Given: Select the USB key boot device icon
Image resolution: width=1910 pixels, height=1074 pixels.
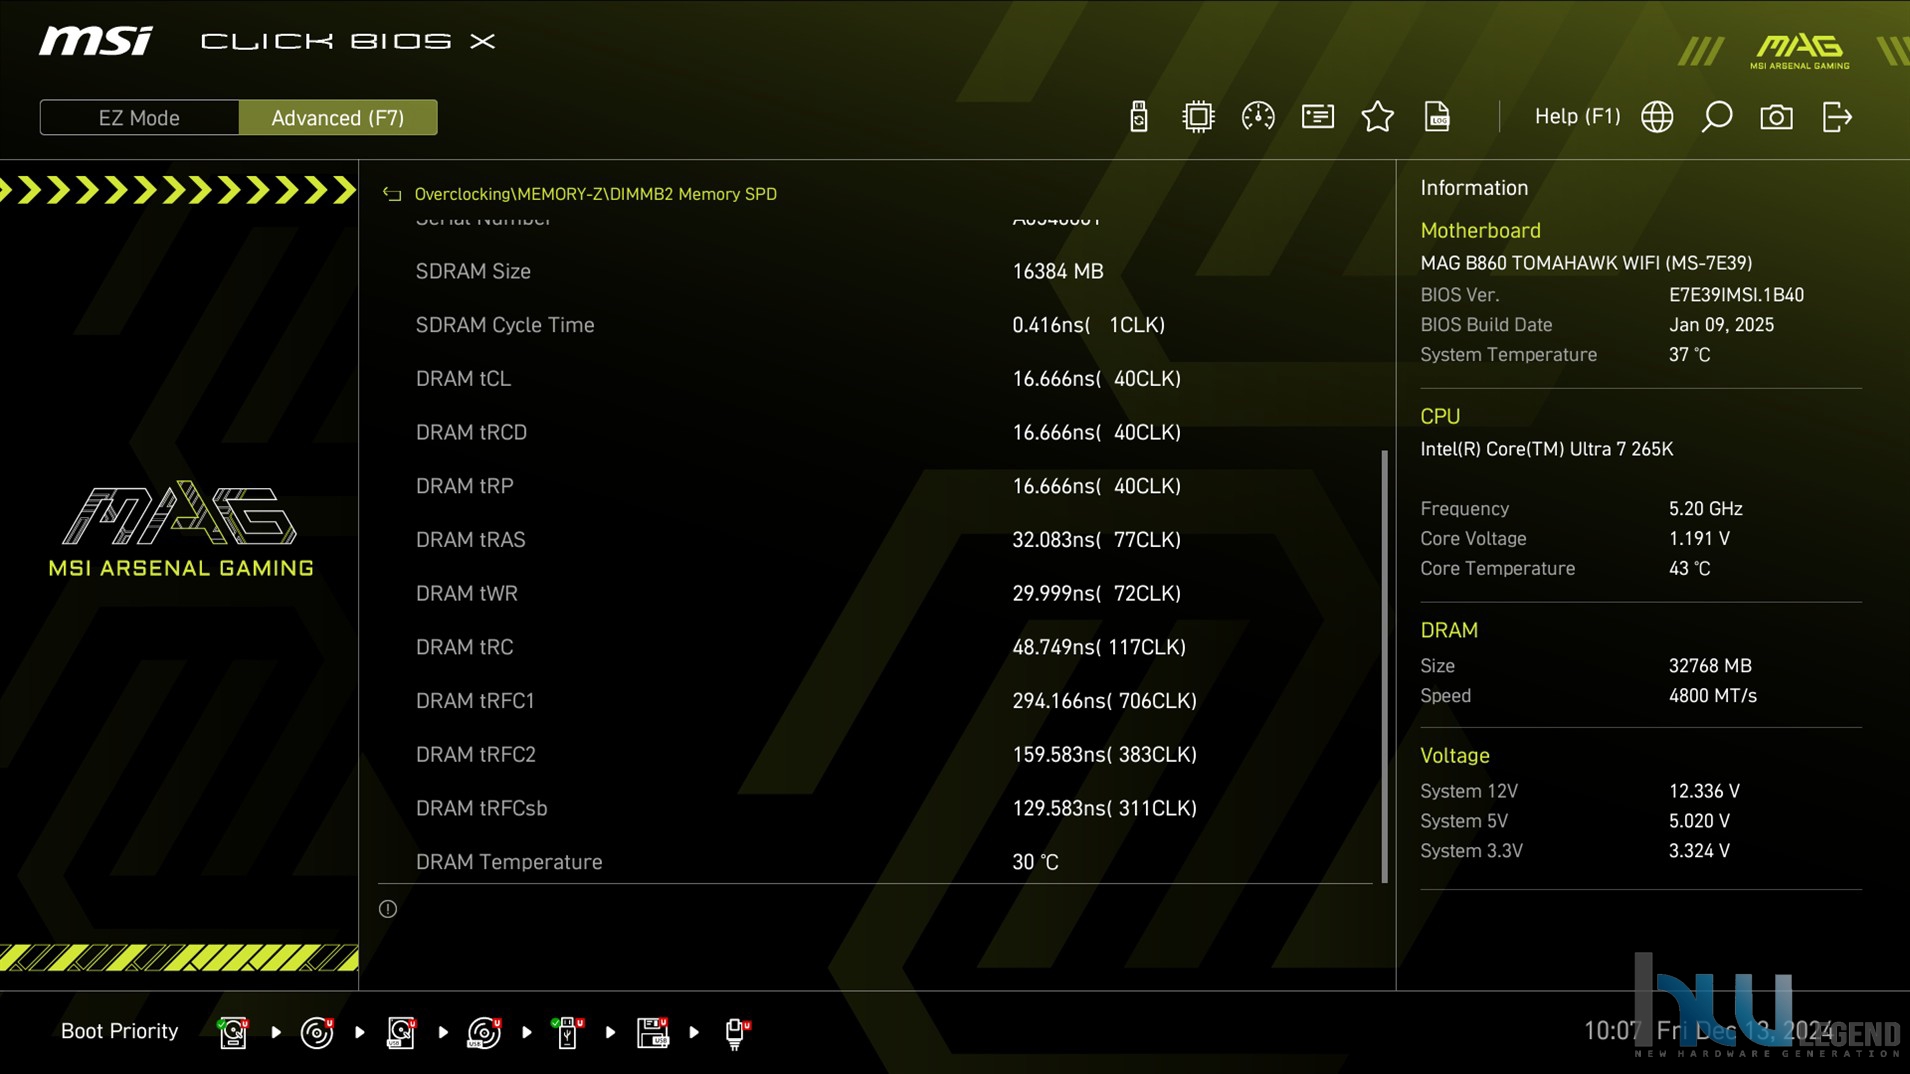Looking at the screenshot, I should [x=567, y=1032].
